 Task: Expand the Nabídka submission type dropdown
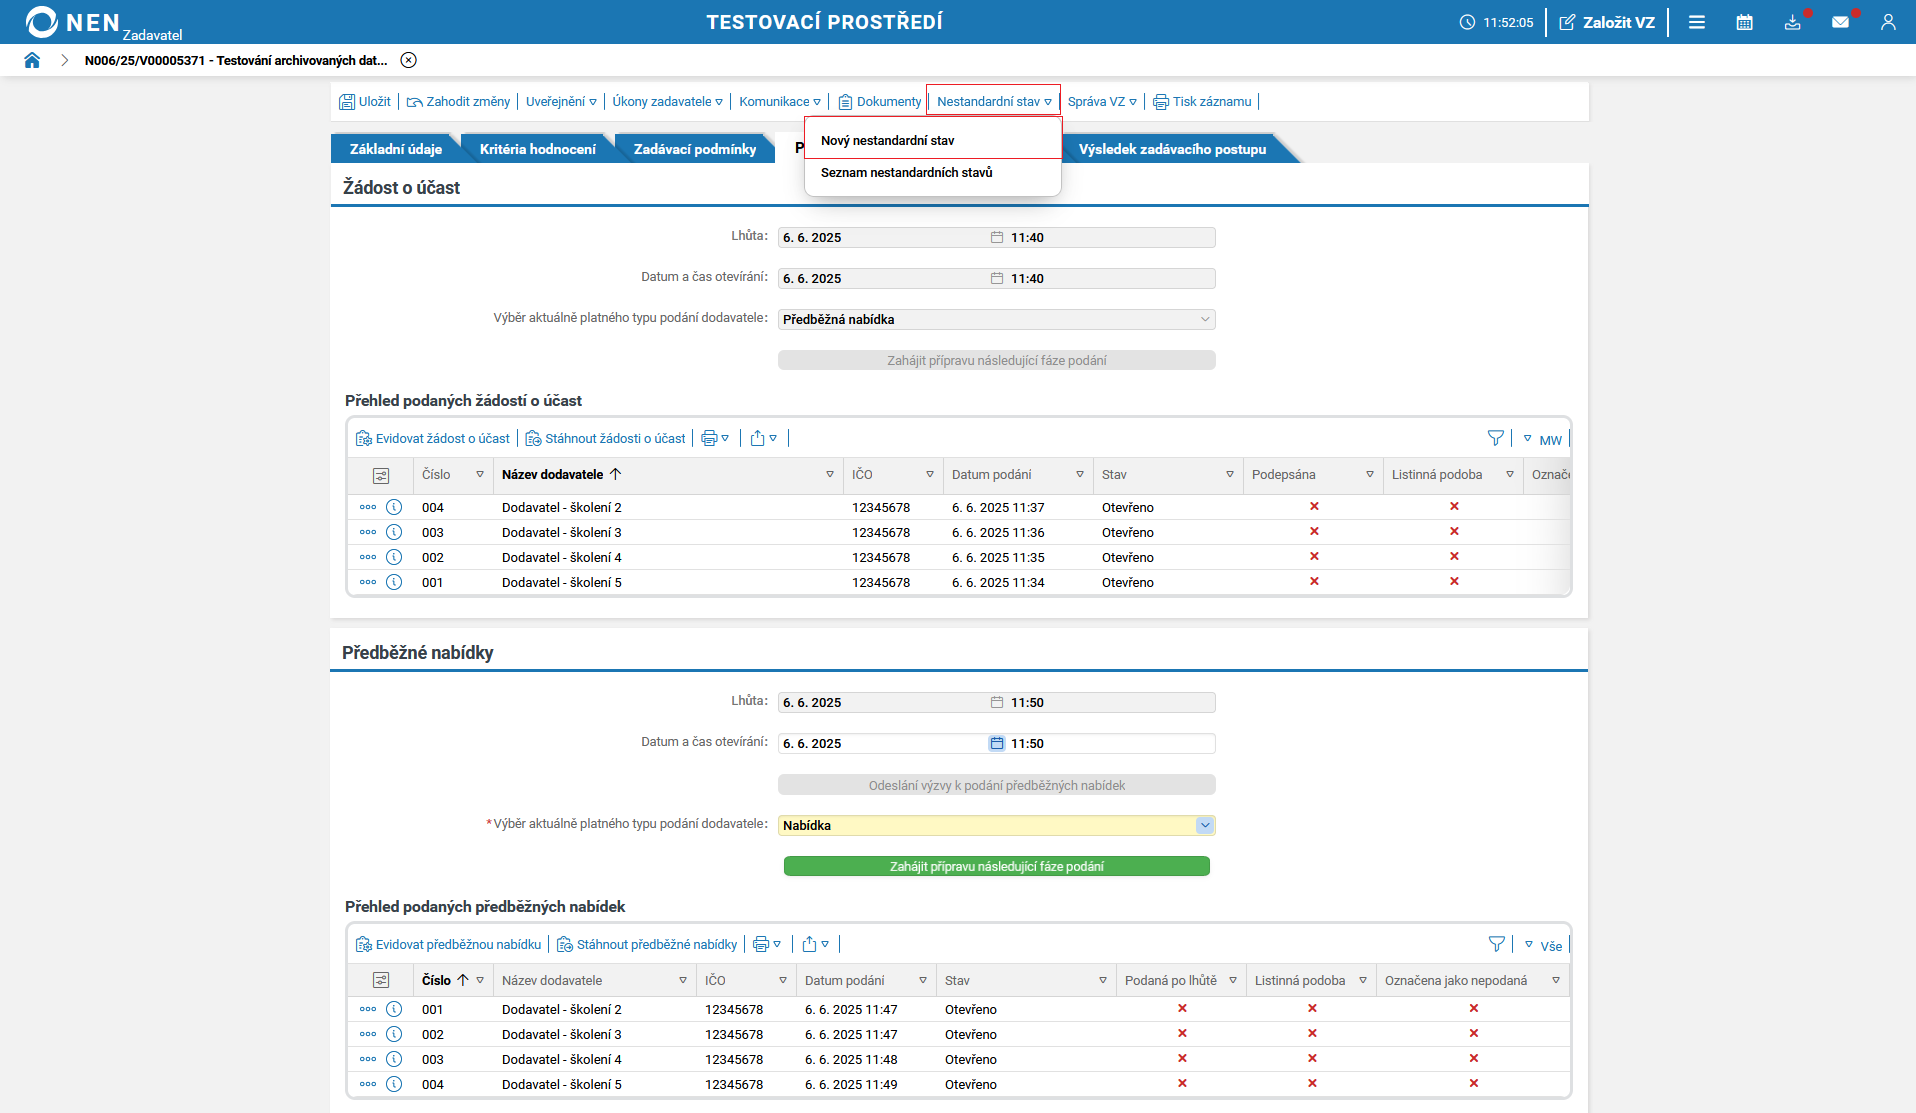pyautogui.click(x=1204, y=825)
